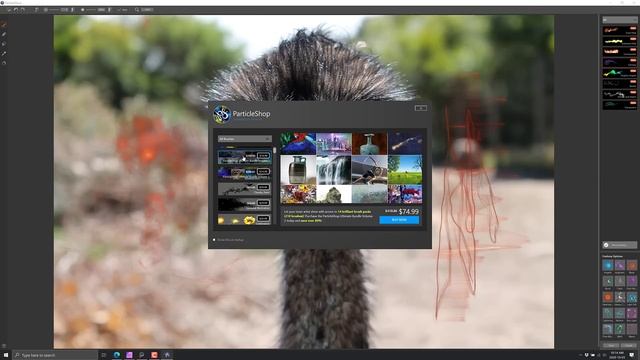Select the highlighted first brush pack in the list
Viewport: 640px width, 360px height.
(244, 156)
